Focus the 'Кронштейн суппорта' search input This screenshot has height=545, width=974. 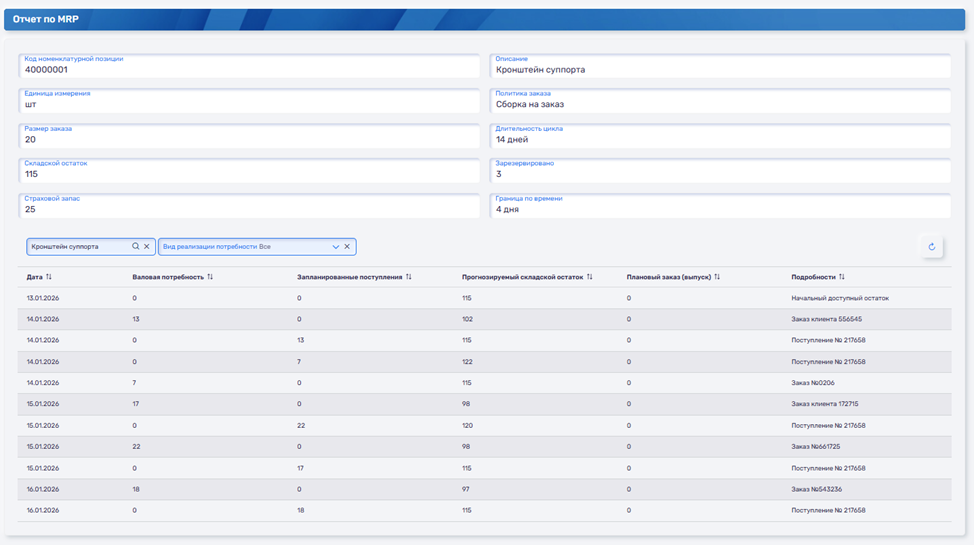[x=78, y=246]
